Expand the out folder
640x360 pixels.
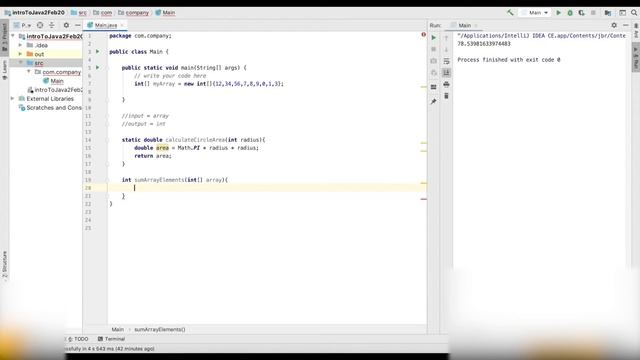(20, 54)
